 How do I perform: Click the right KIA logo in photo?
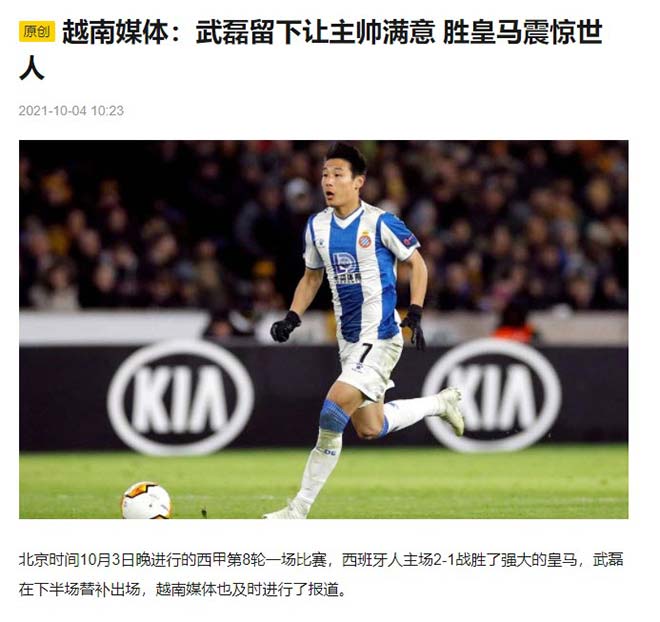click(492, 395)
